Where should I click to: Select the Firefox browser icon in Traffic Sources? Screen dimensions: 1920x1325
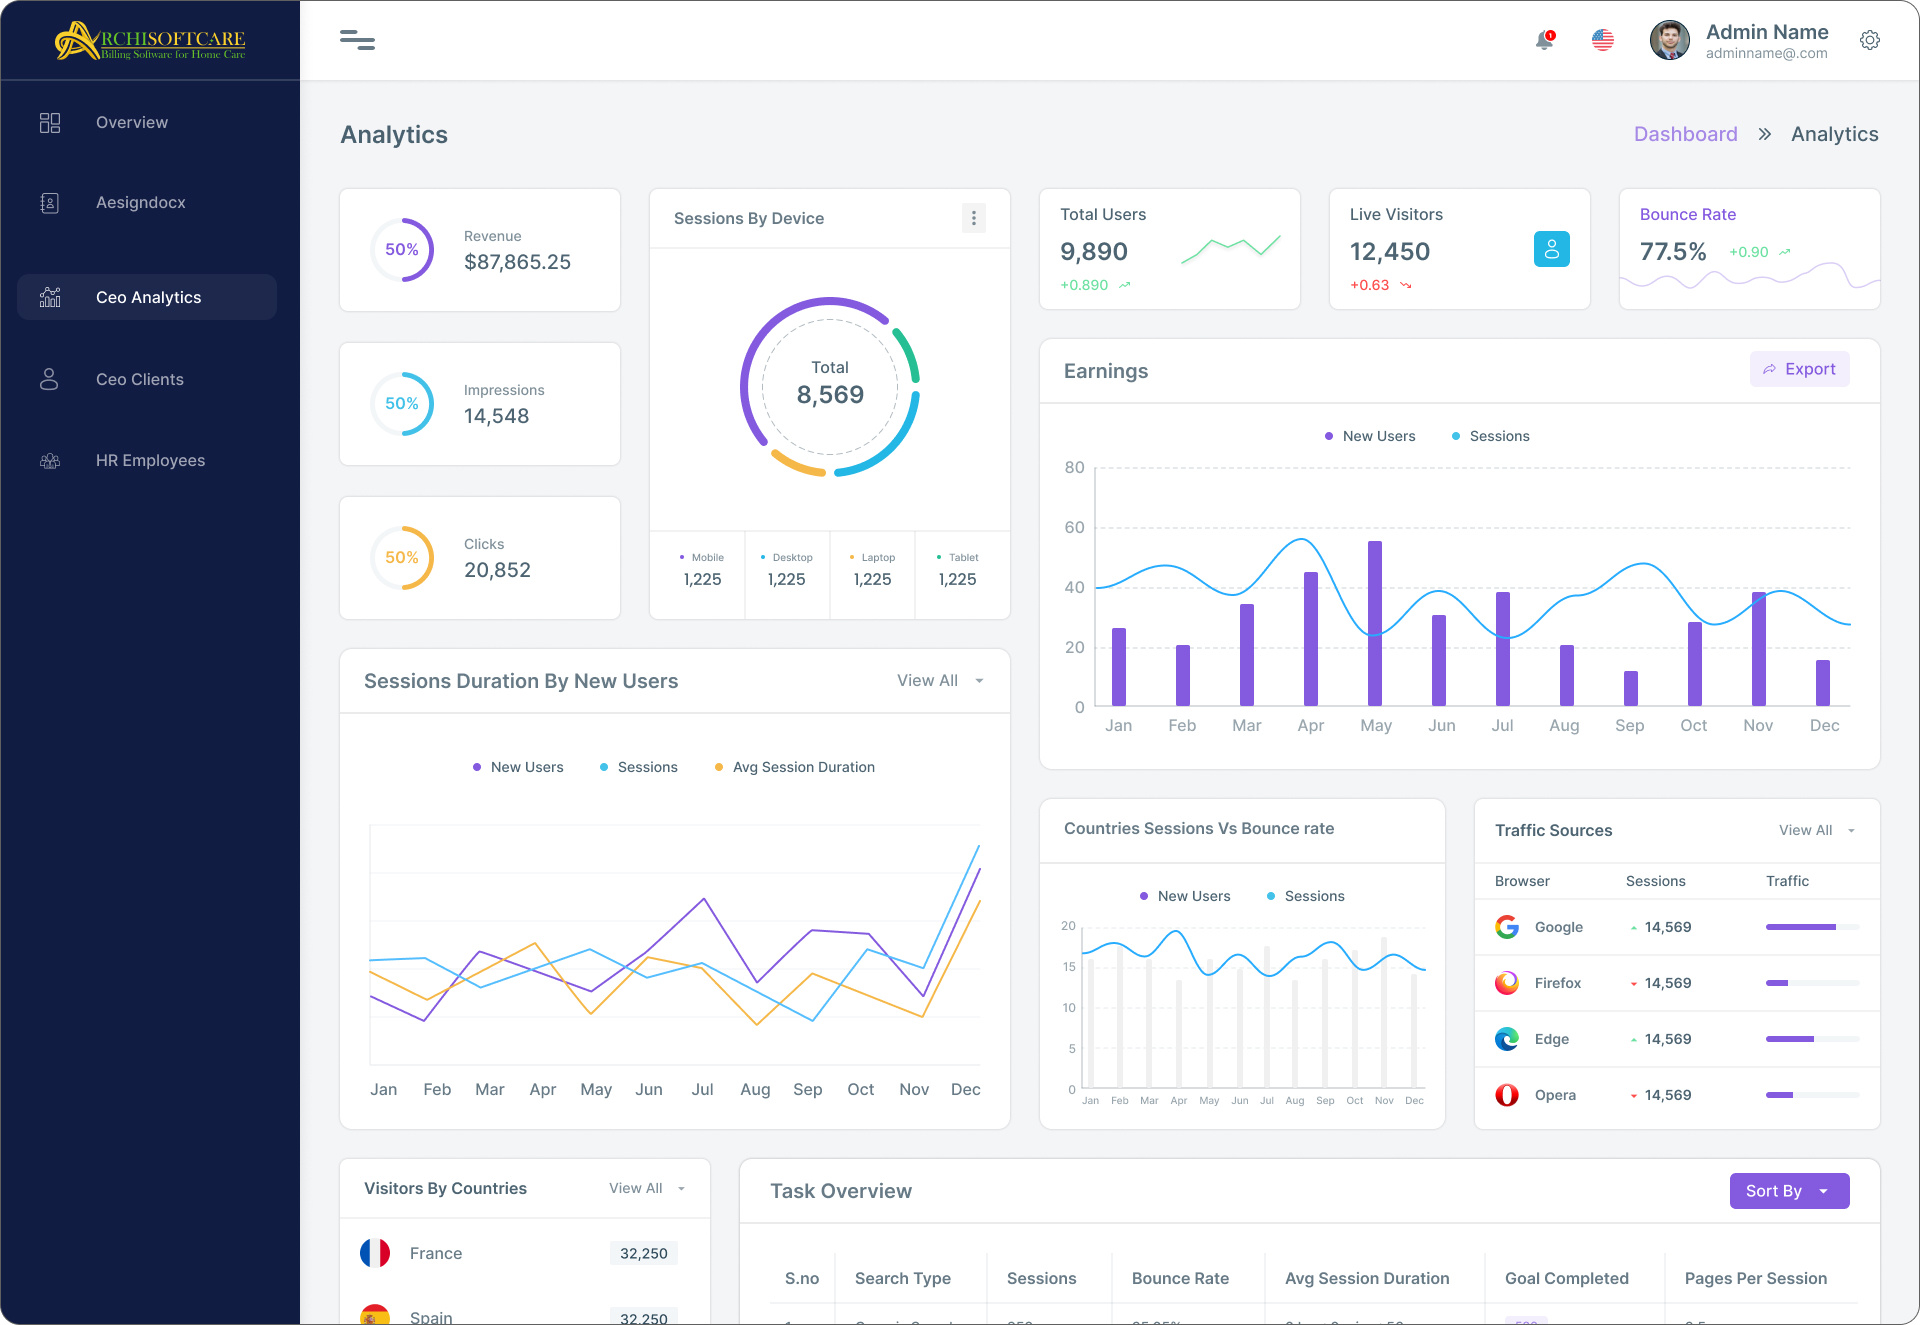tap(1506, 983)
